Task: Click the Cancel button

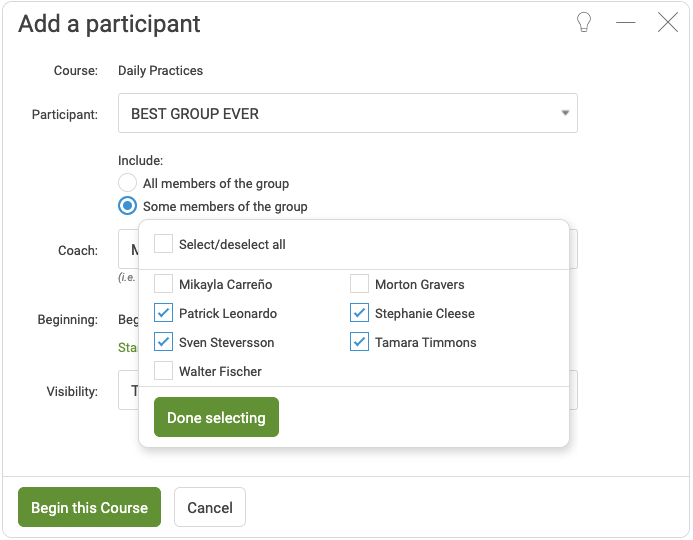Action: point(210,507)
